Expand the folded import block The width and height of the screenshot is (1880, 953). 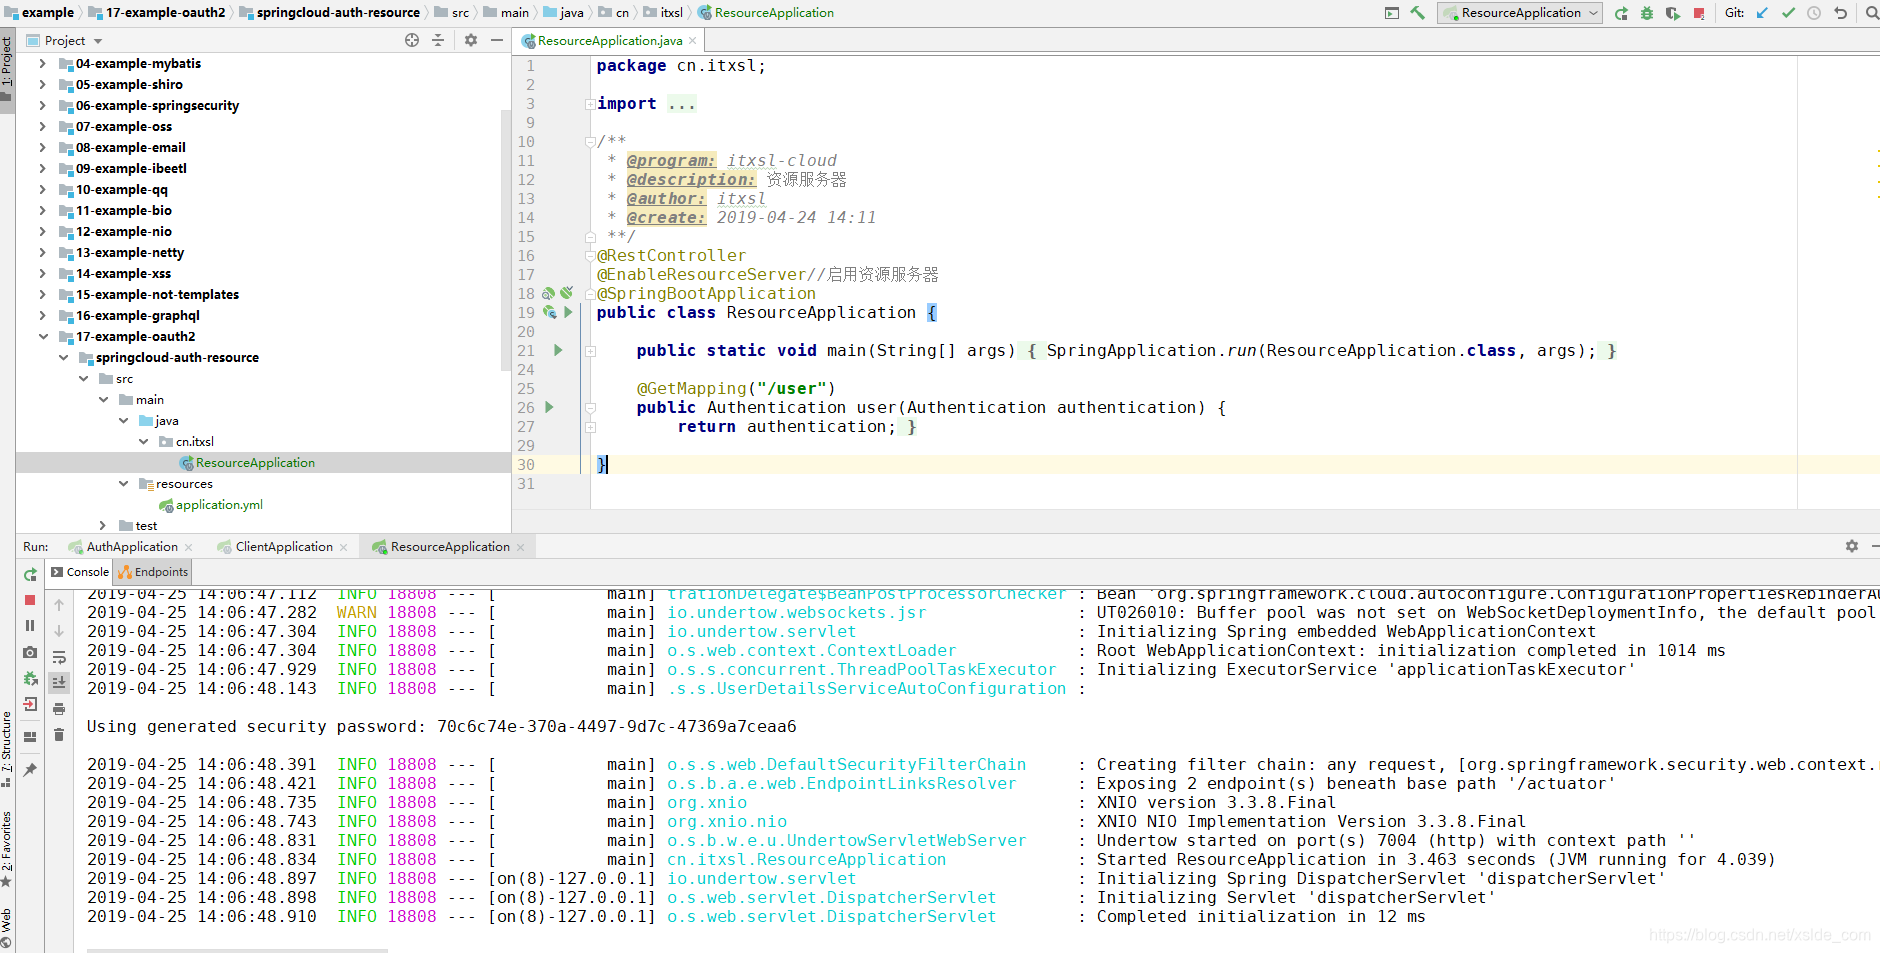590,104
